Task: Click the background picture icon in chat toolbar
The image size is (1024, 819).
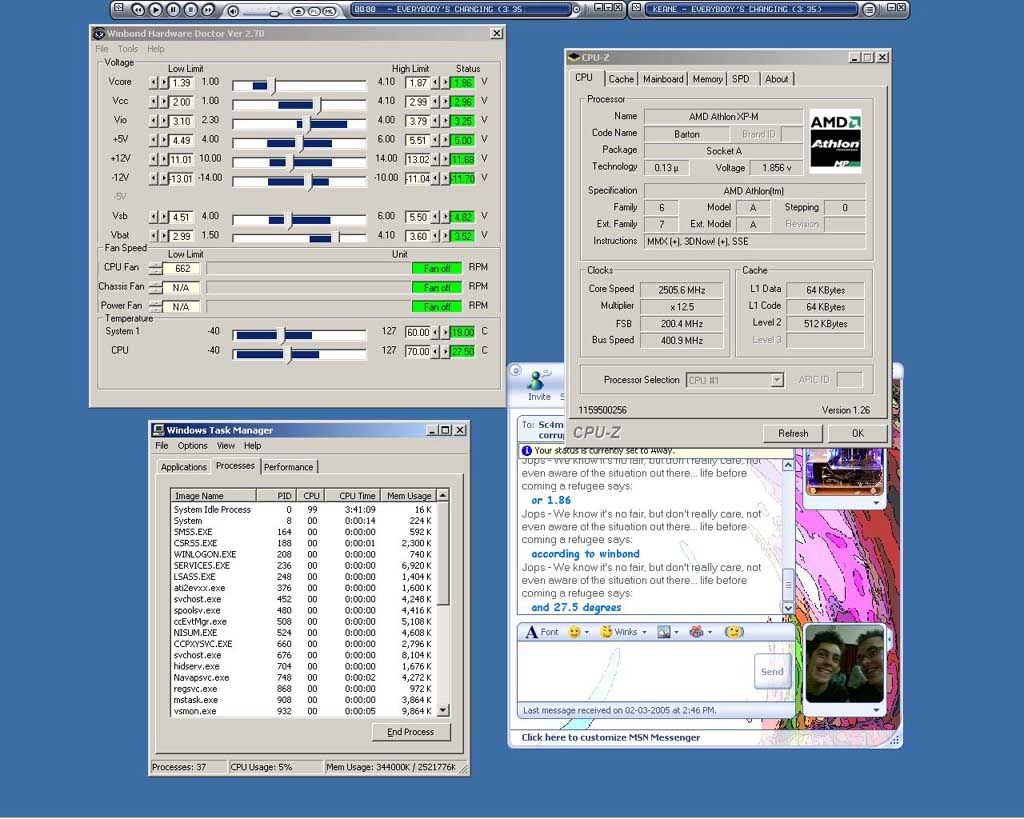Action: tap(666, 632)
